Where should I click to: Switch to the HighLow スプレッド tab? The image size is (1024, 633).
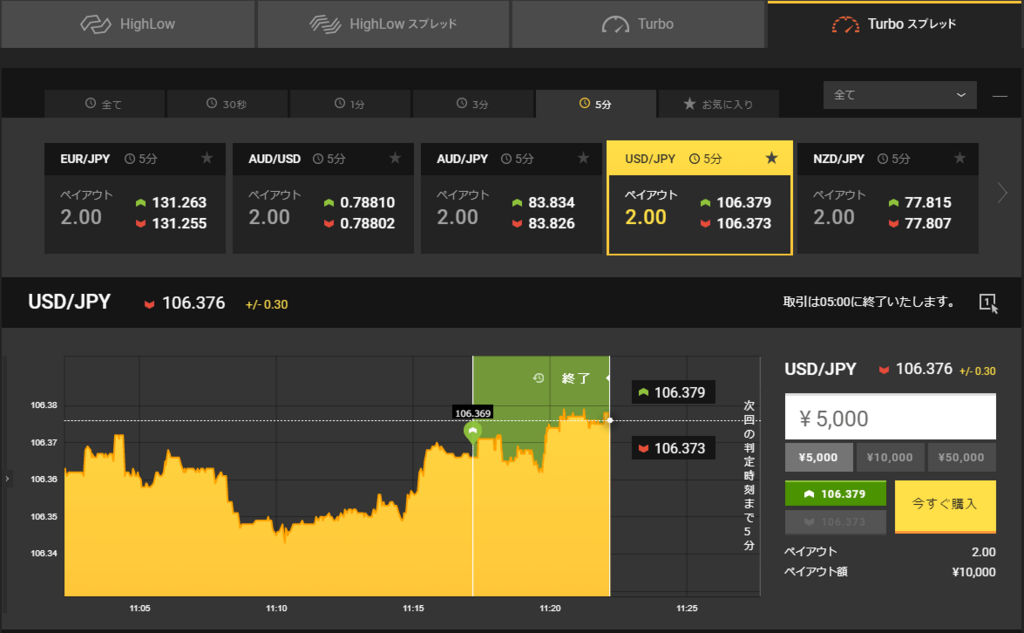pyautogui.click(x=383, y=24)
